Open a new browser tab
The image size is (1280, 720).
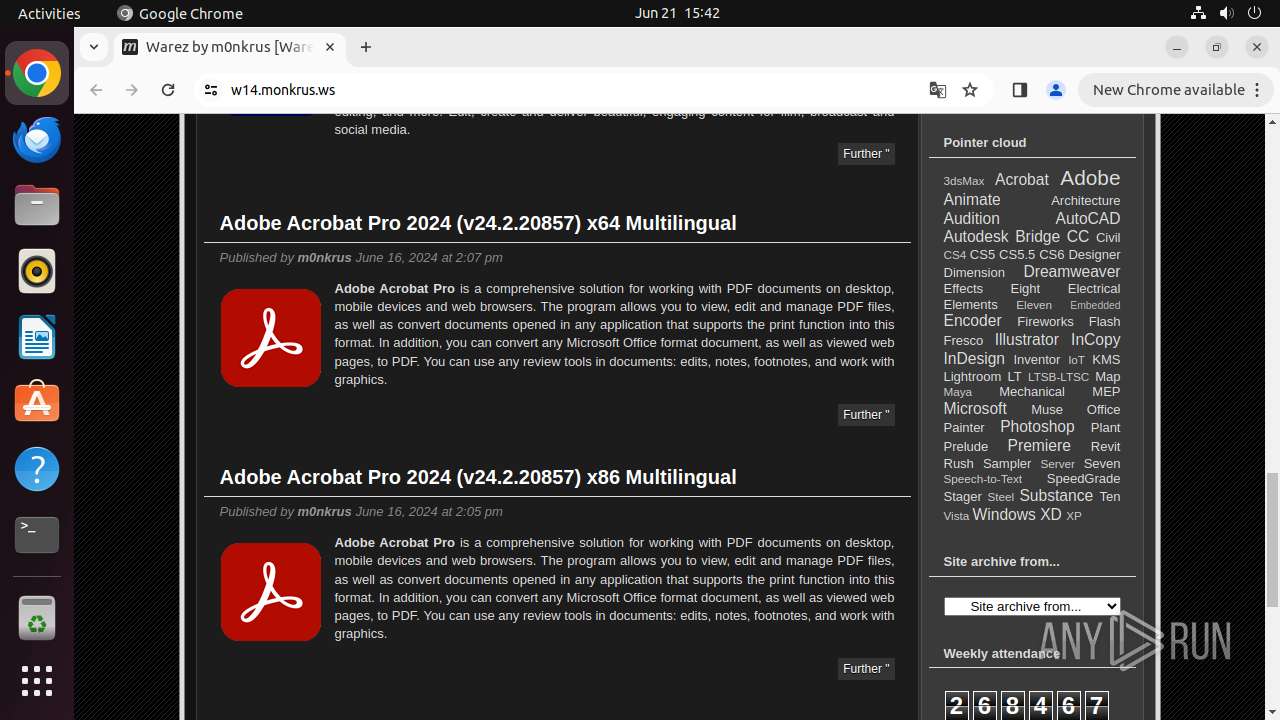(366, 47)
